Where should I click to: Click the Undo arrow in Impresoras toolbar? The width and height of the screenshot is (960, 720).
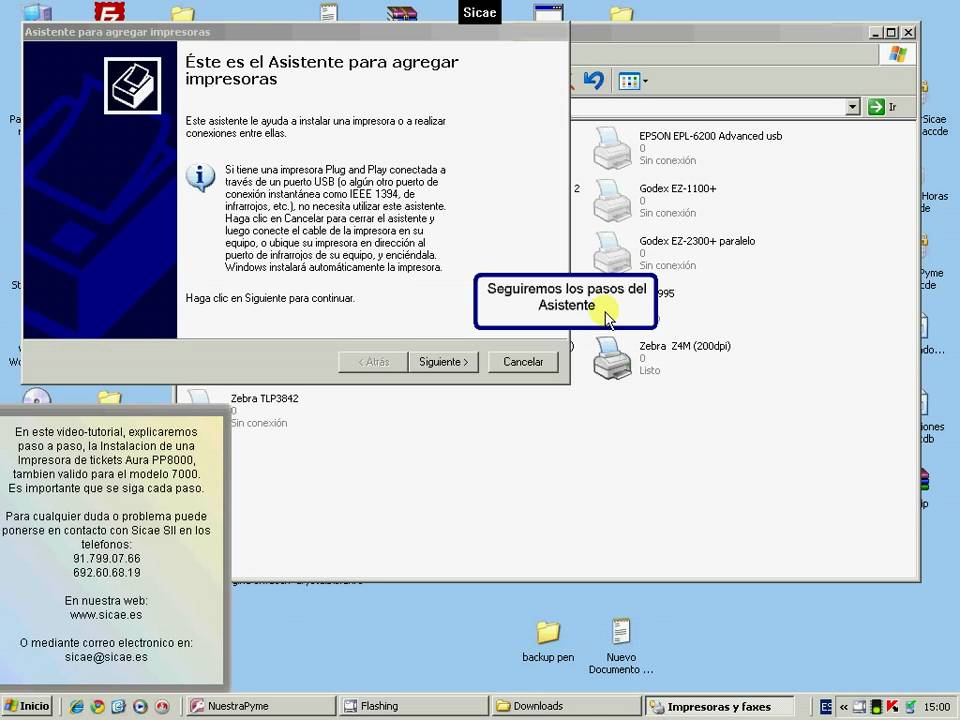point(593,80)
